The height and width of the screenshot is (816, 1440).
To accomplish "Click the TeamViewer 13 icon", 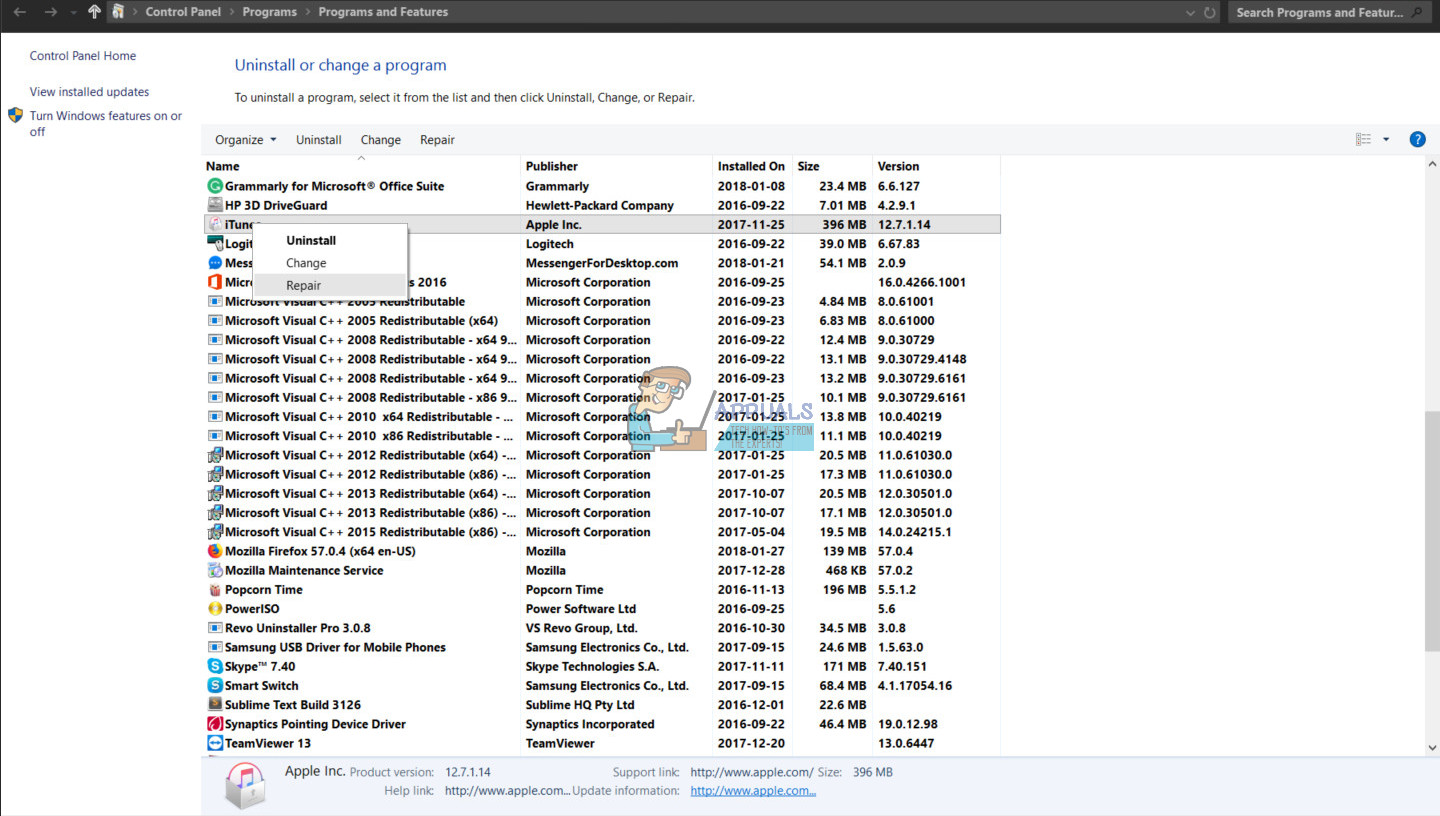I will [x=214, y=743].
